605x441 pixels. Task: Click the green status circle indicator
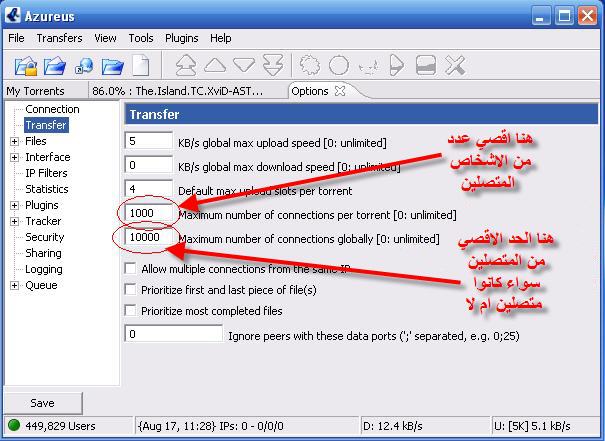[x=14, y=425]
